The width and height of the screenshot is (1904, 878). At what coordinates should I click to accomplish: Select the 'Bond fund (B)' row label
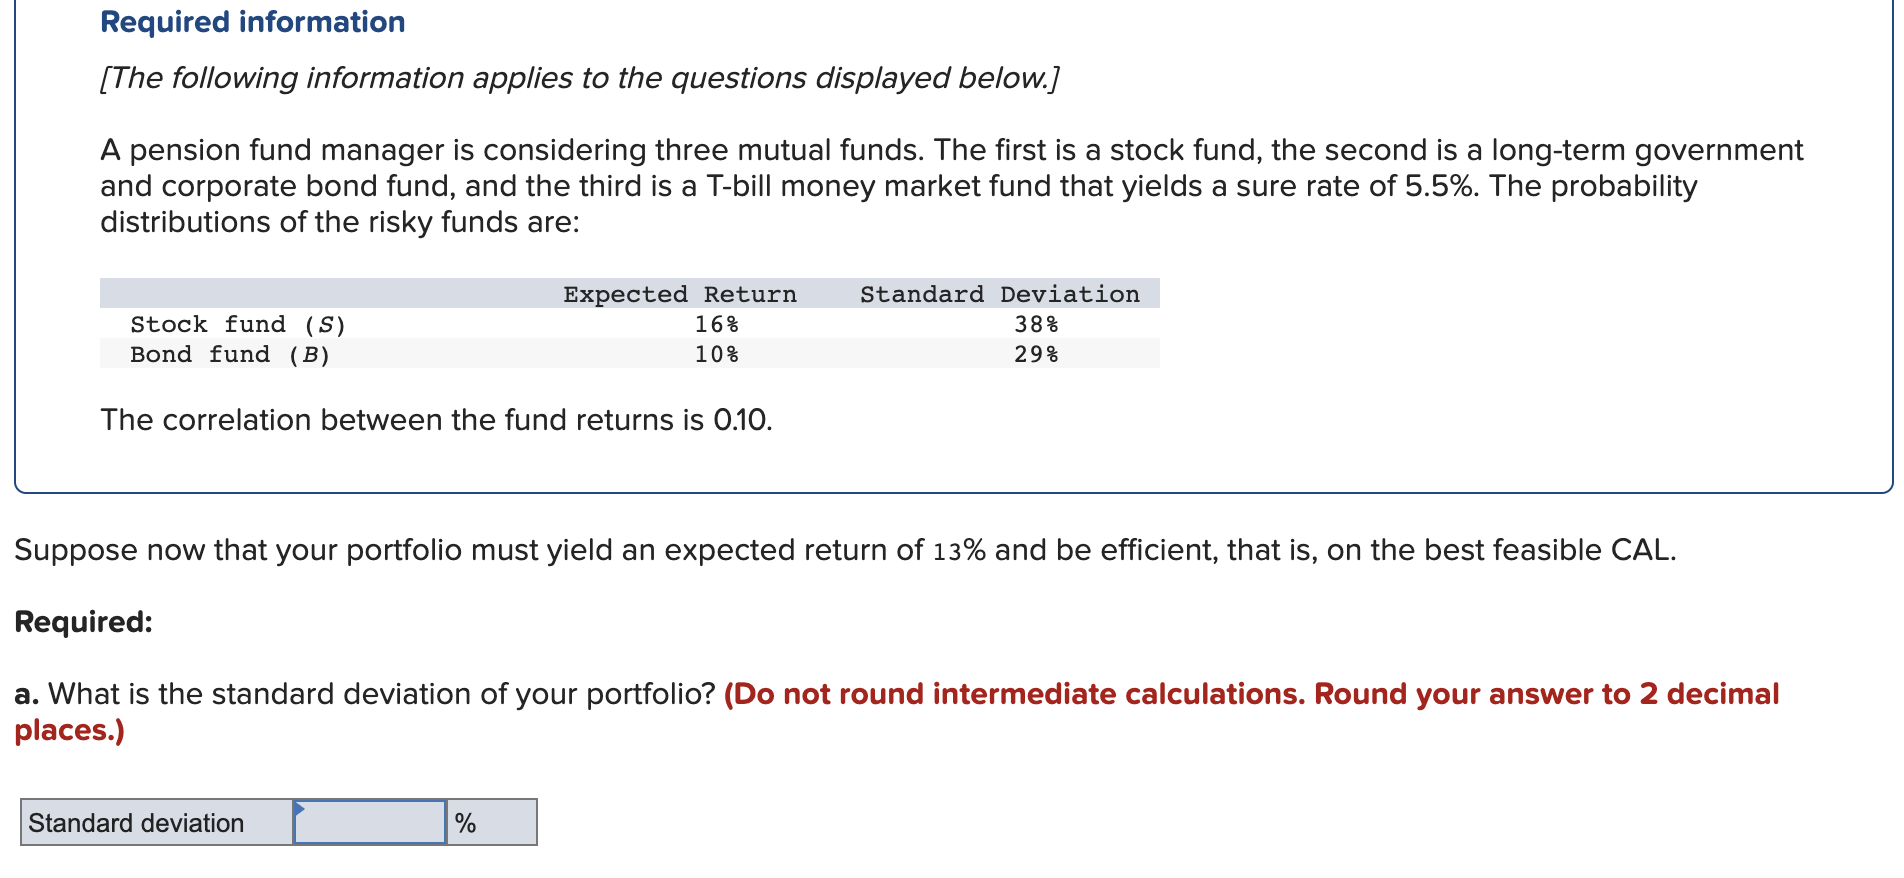point(230,354)
